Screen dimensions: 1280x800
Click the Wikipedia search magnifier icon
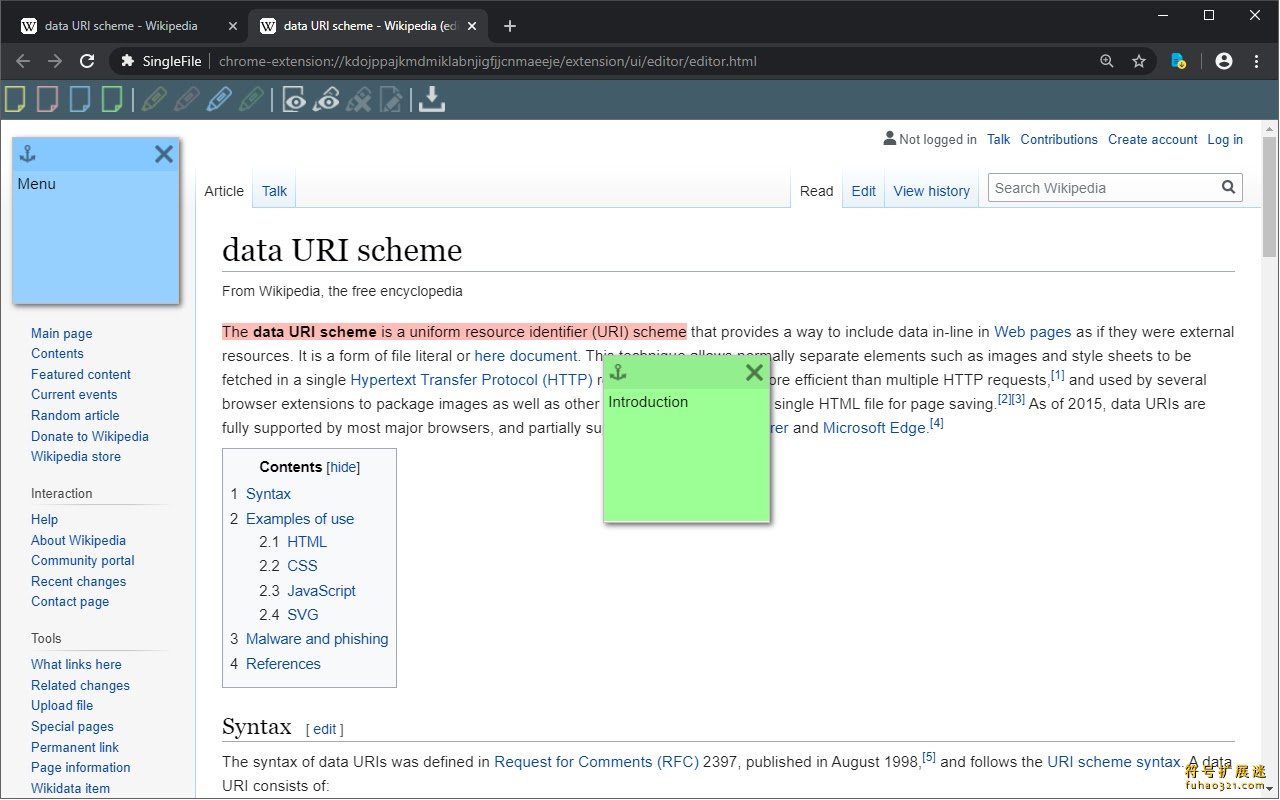[1228, 187]
